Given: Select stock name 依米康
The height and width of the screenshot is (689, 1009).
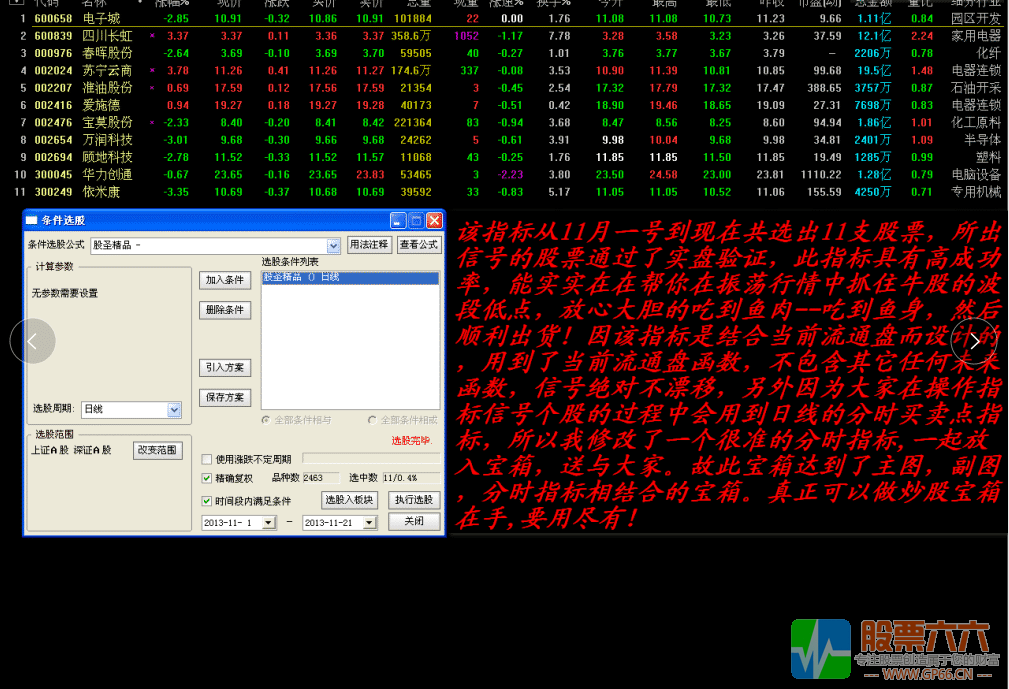Looking at the screenshot, I should click(x=102, y=192).
